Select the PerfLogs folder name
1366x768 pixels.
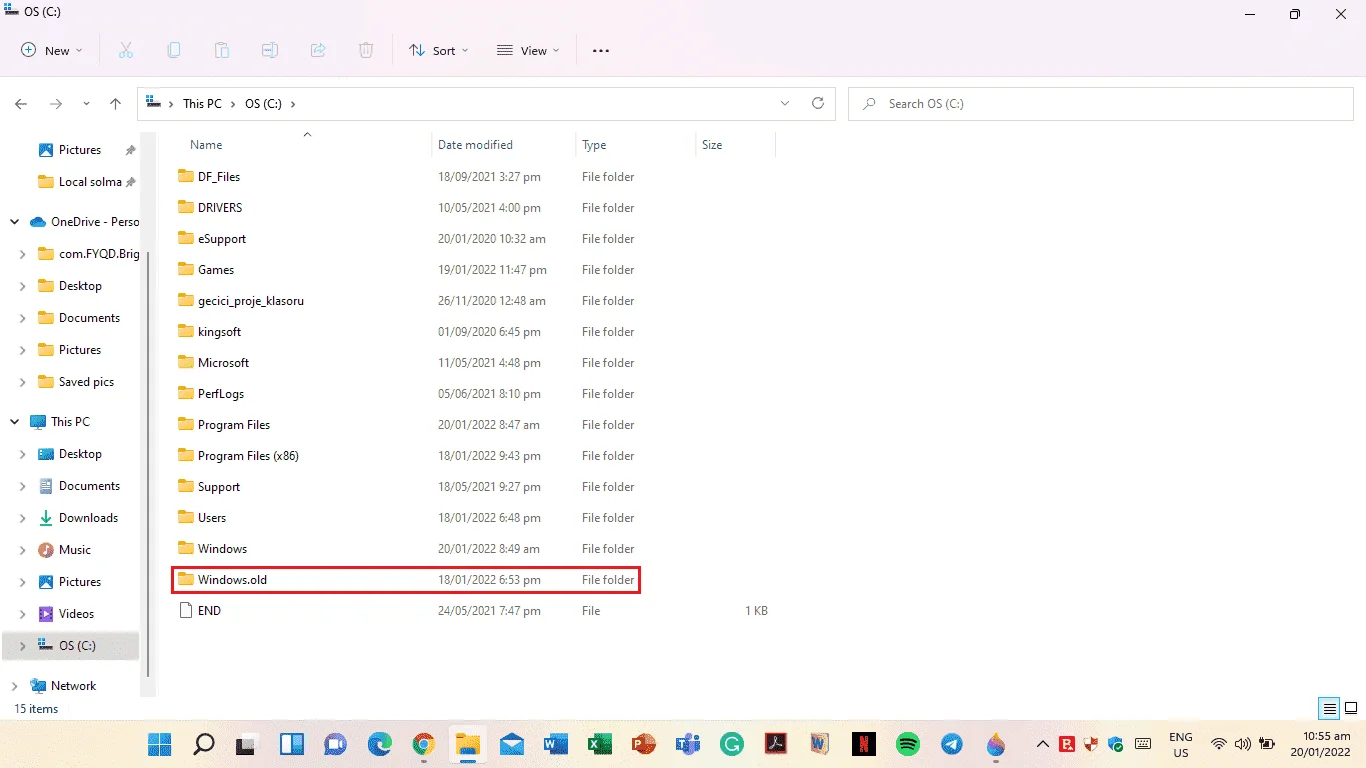click(x=221, y=394)
